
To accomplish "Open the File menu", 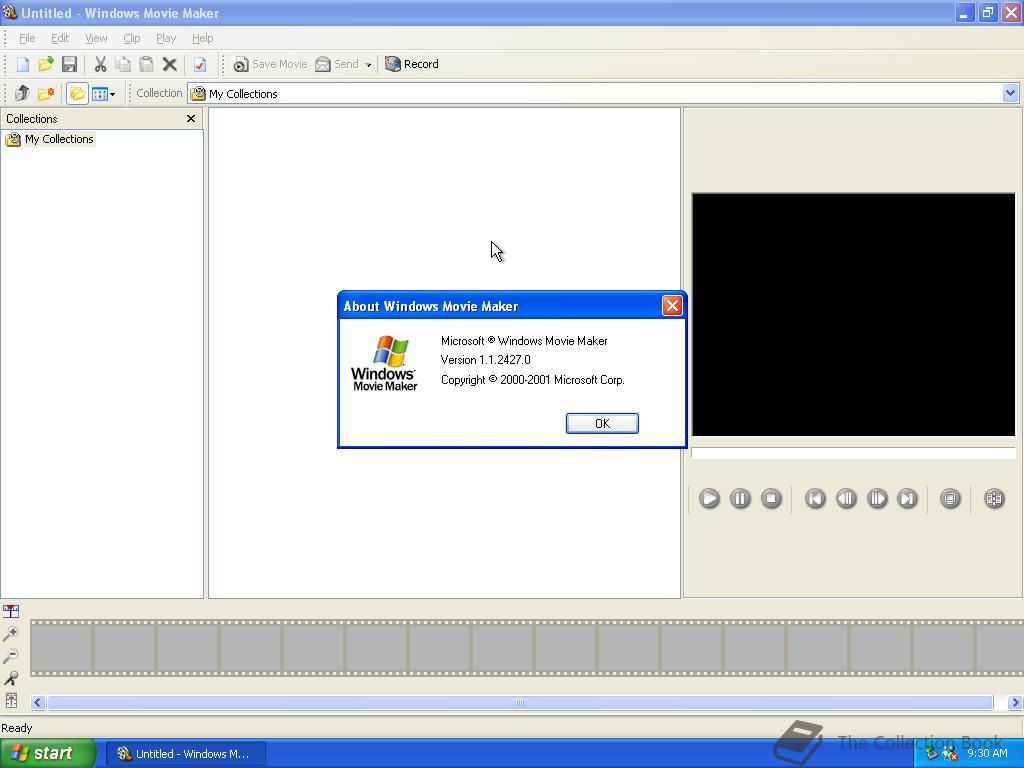I will pos(27,38).
